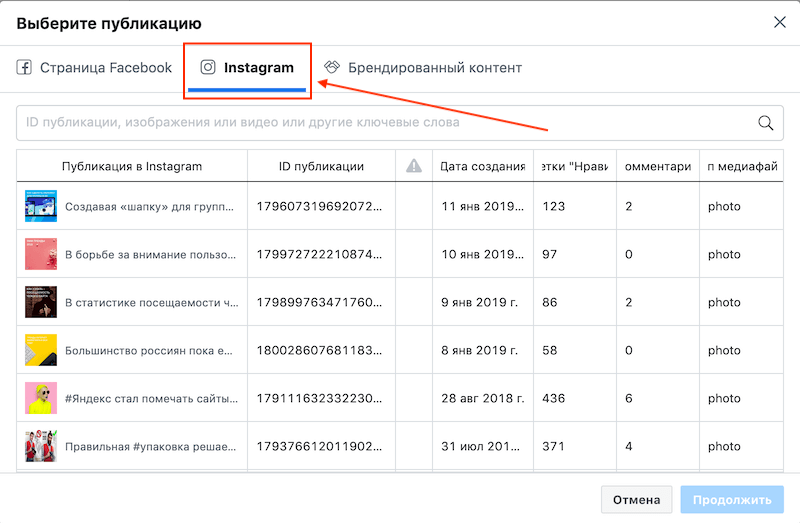This screenshot has height=523, width=800.
Task: Close the publication selection dialog
Action: (x=780, y=22)
